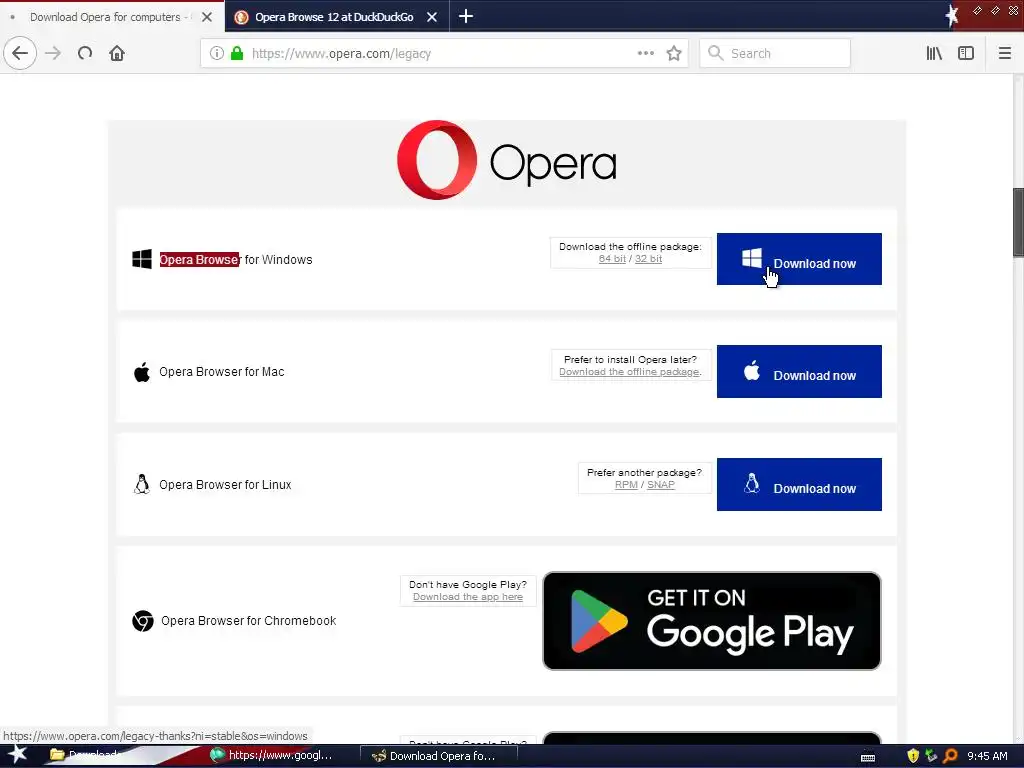Screen dimensions: 1024x768
Task: Bookmark this page with the star
Action: pos(674,53)
